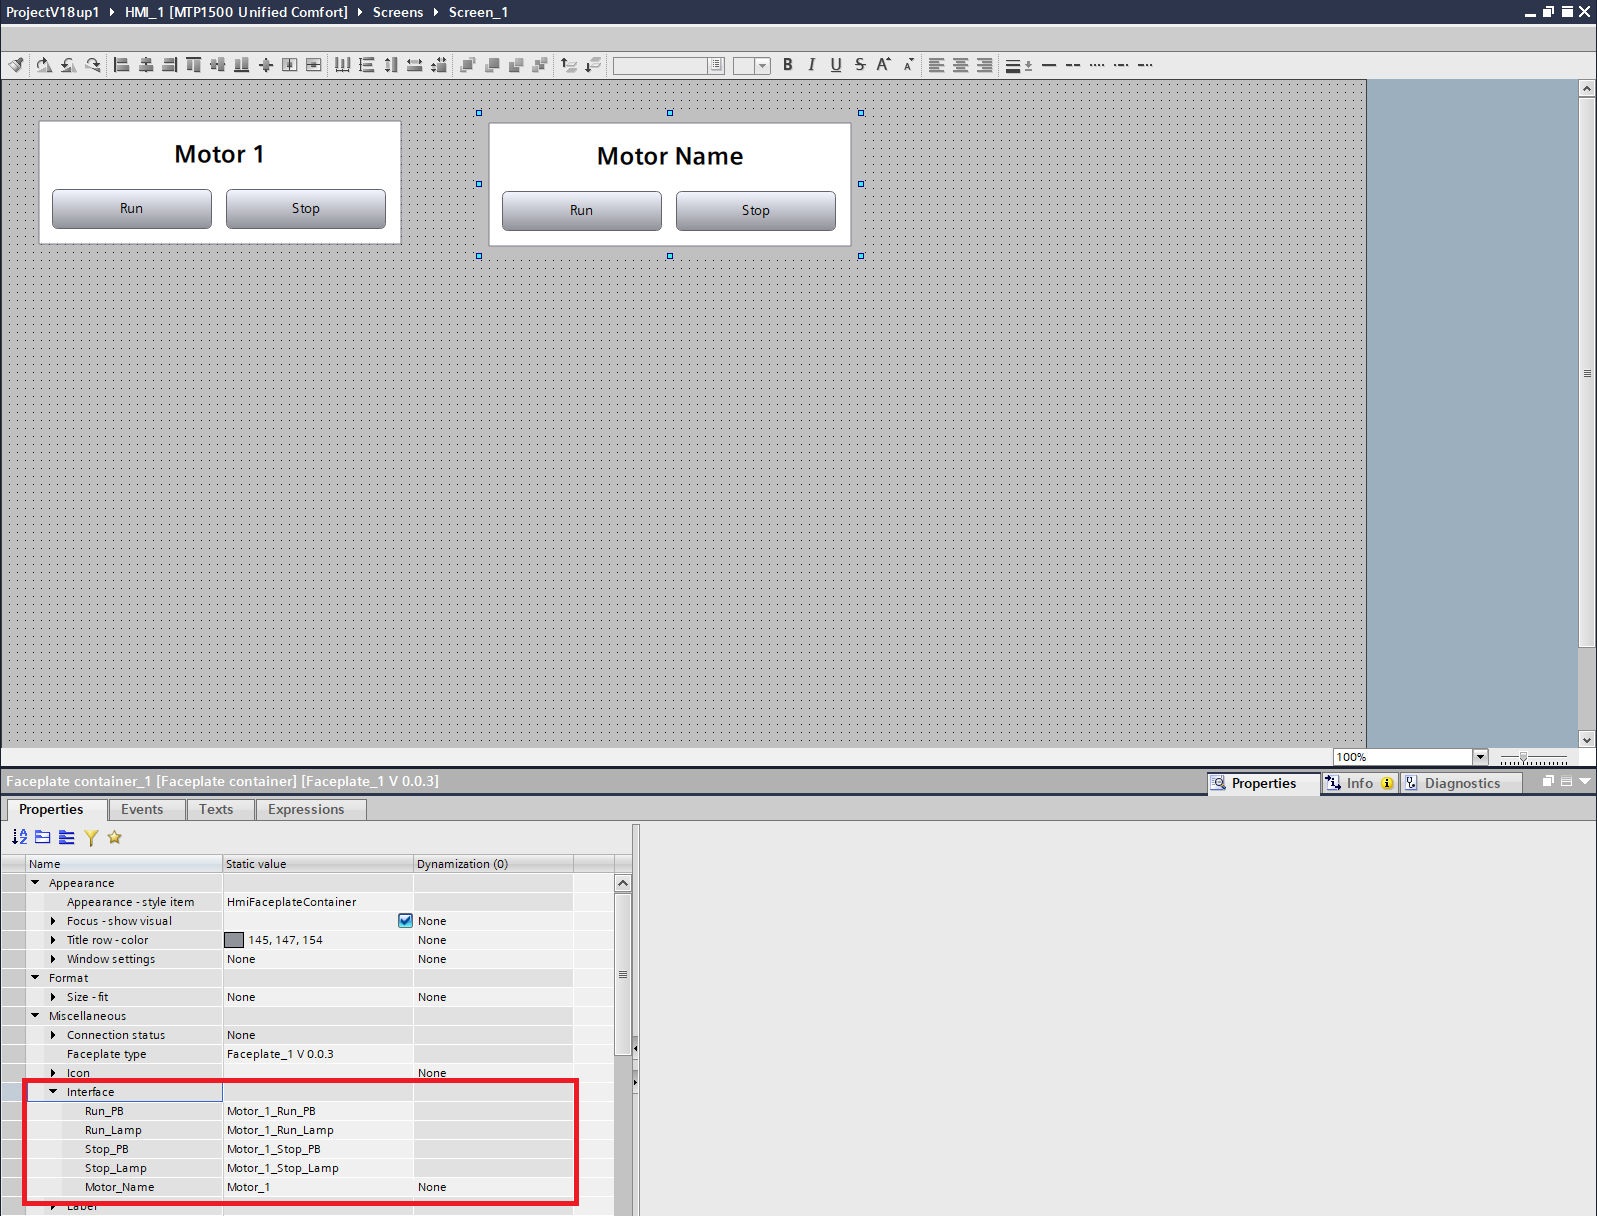Select the format painter icon in toolbar
The width and height of the screenshot is (1597, 1216).
16,65
